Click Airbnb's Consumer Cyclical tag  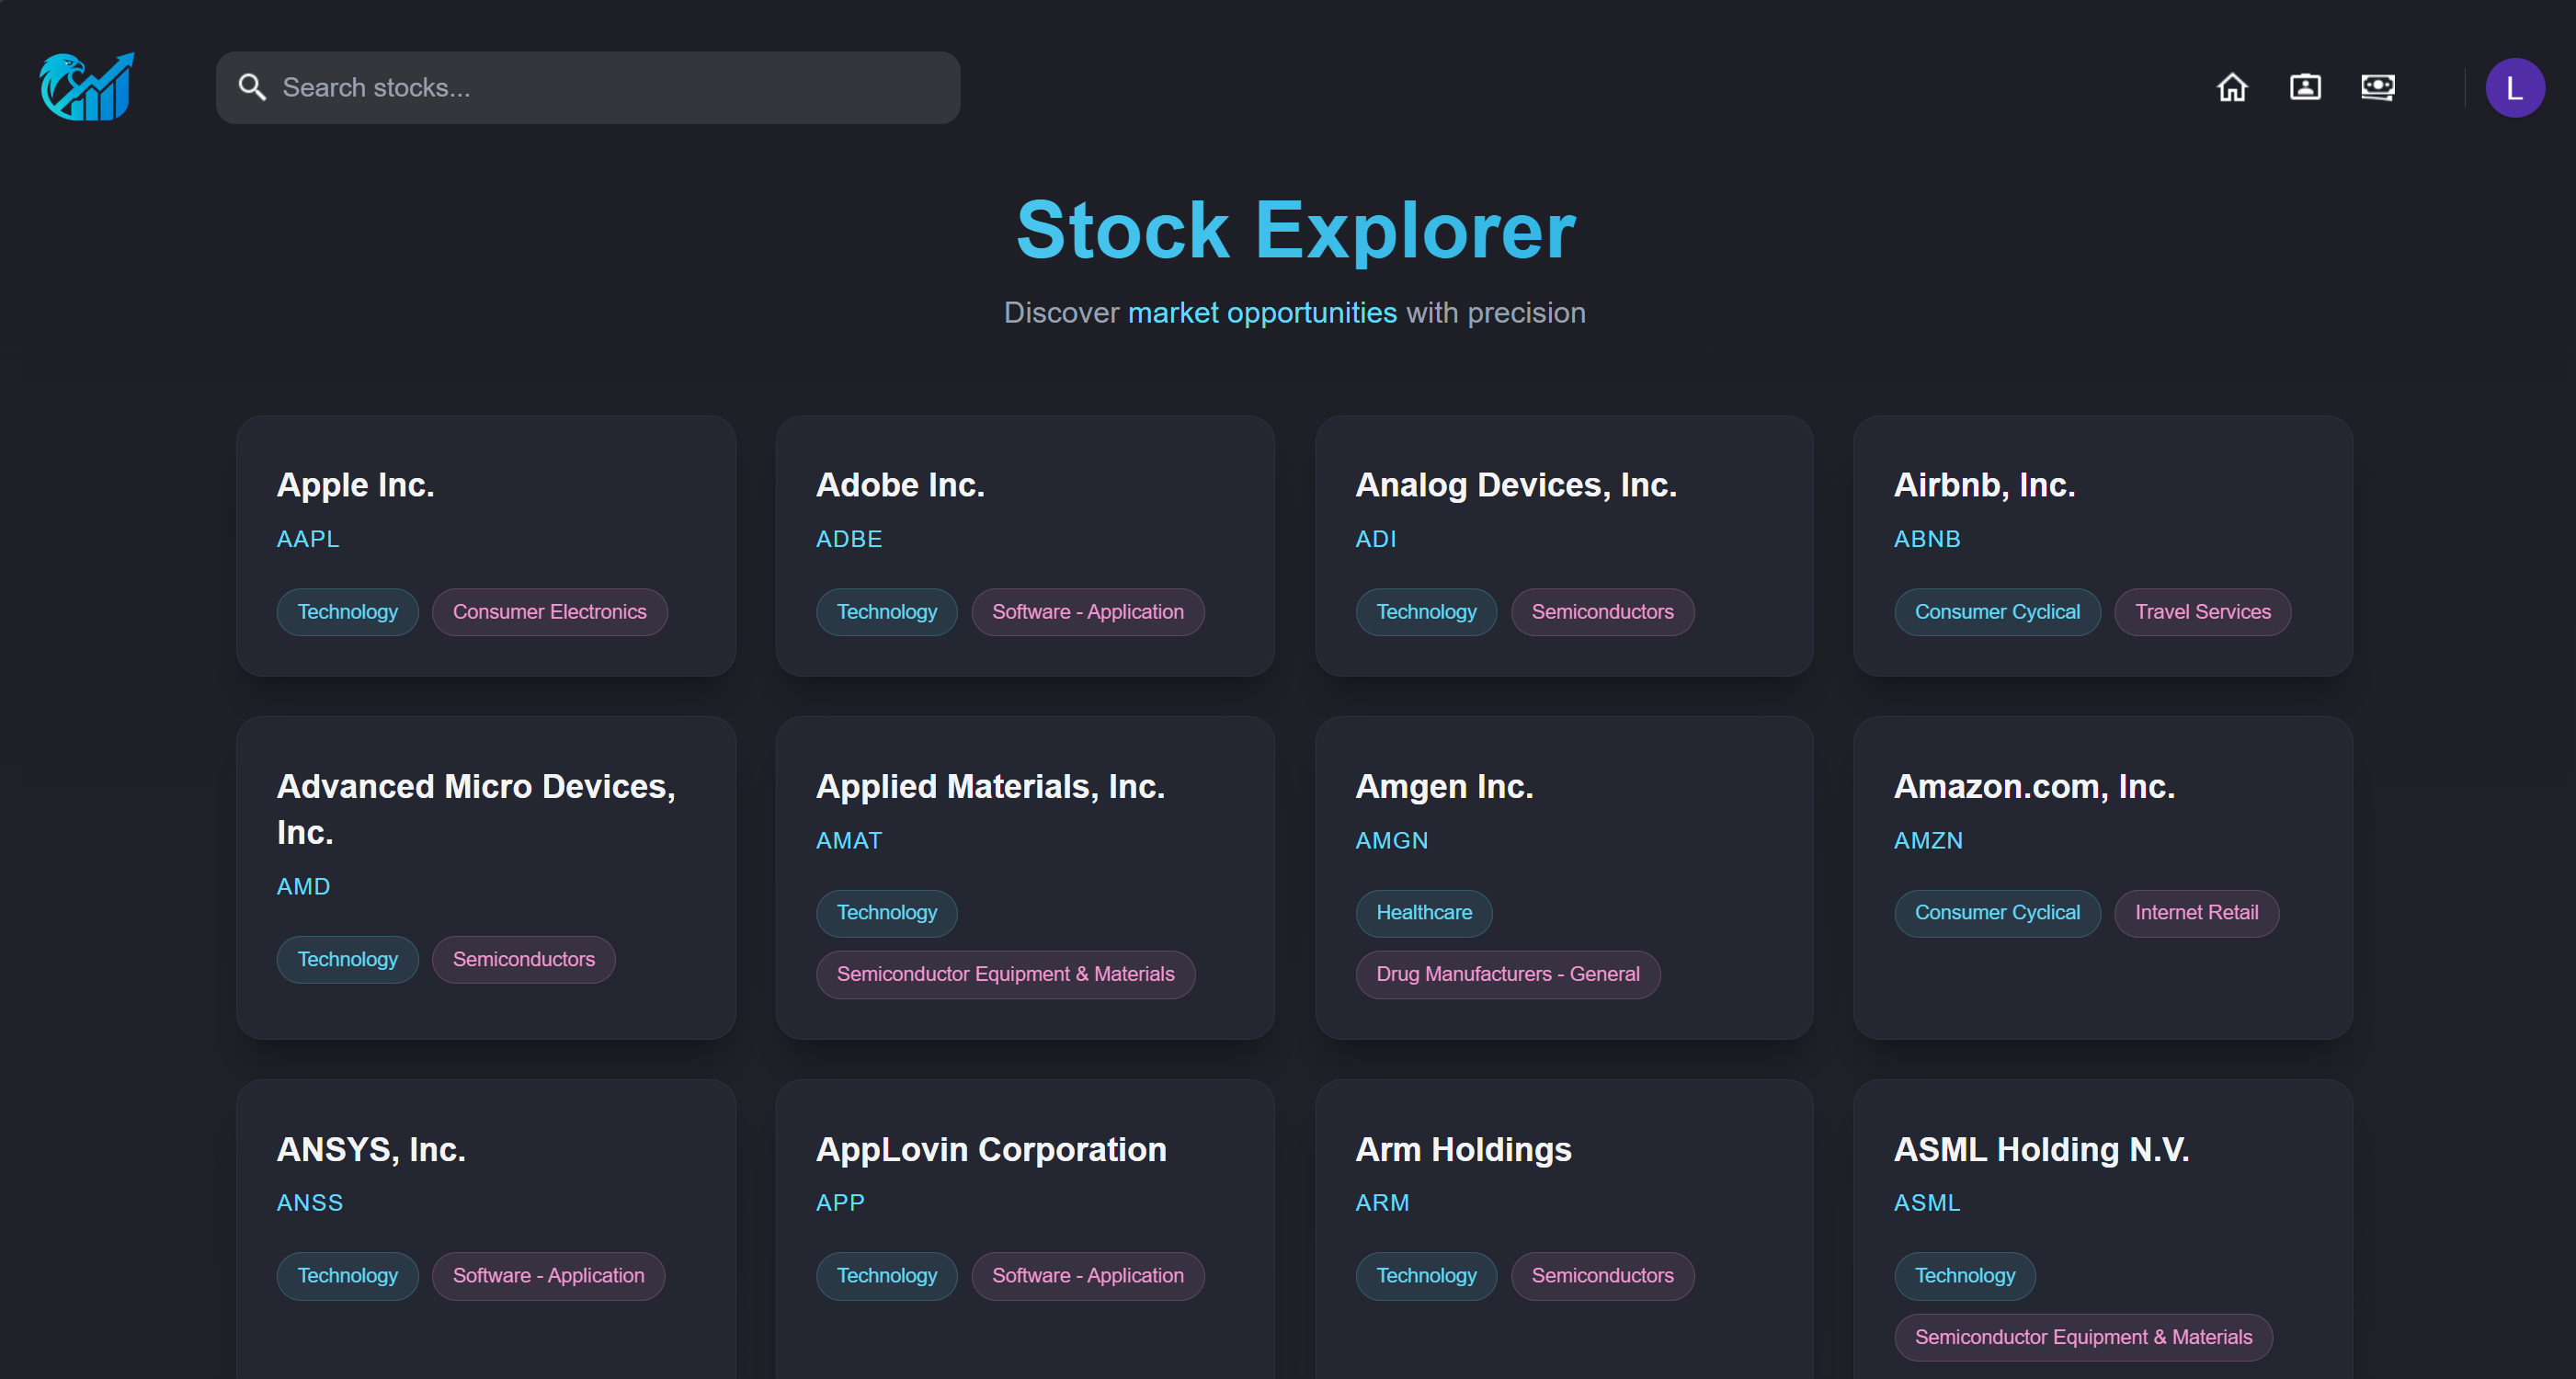[x=1997, y=612]
